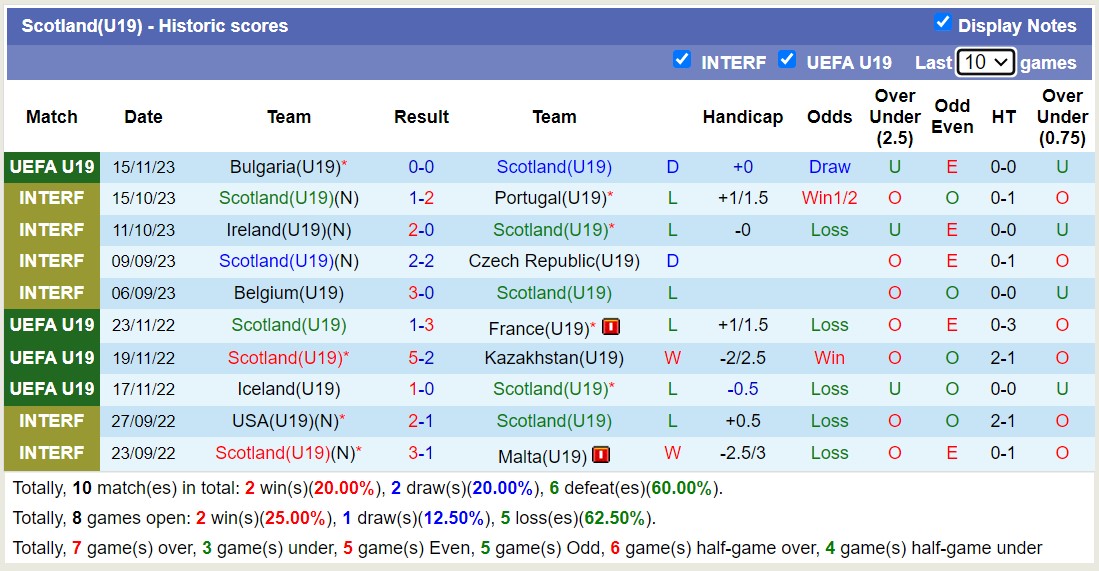1099x571 pixels.
Task: Click the Kazakhstan(U19) team name
Action: 554,358
